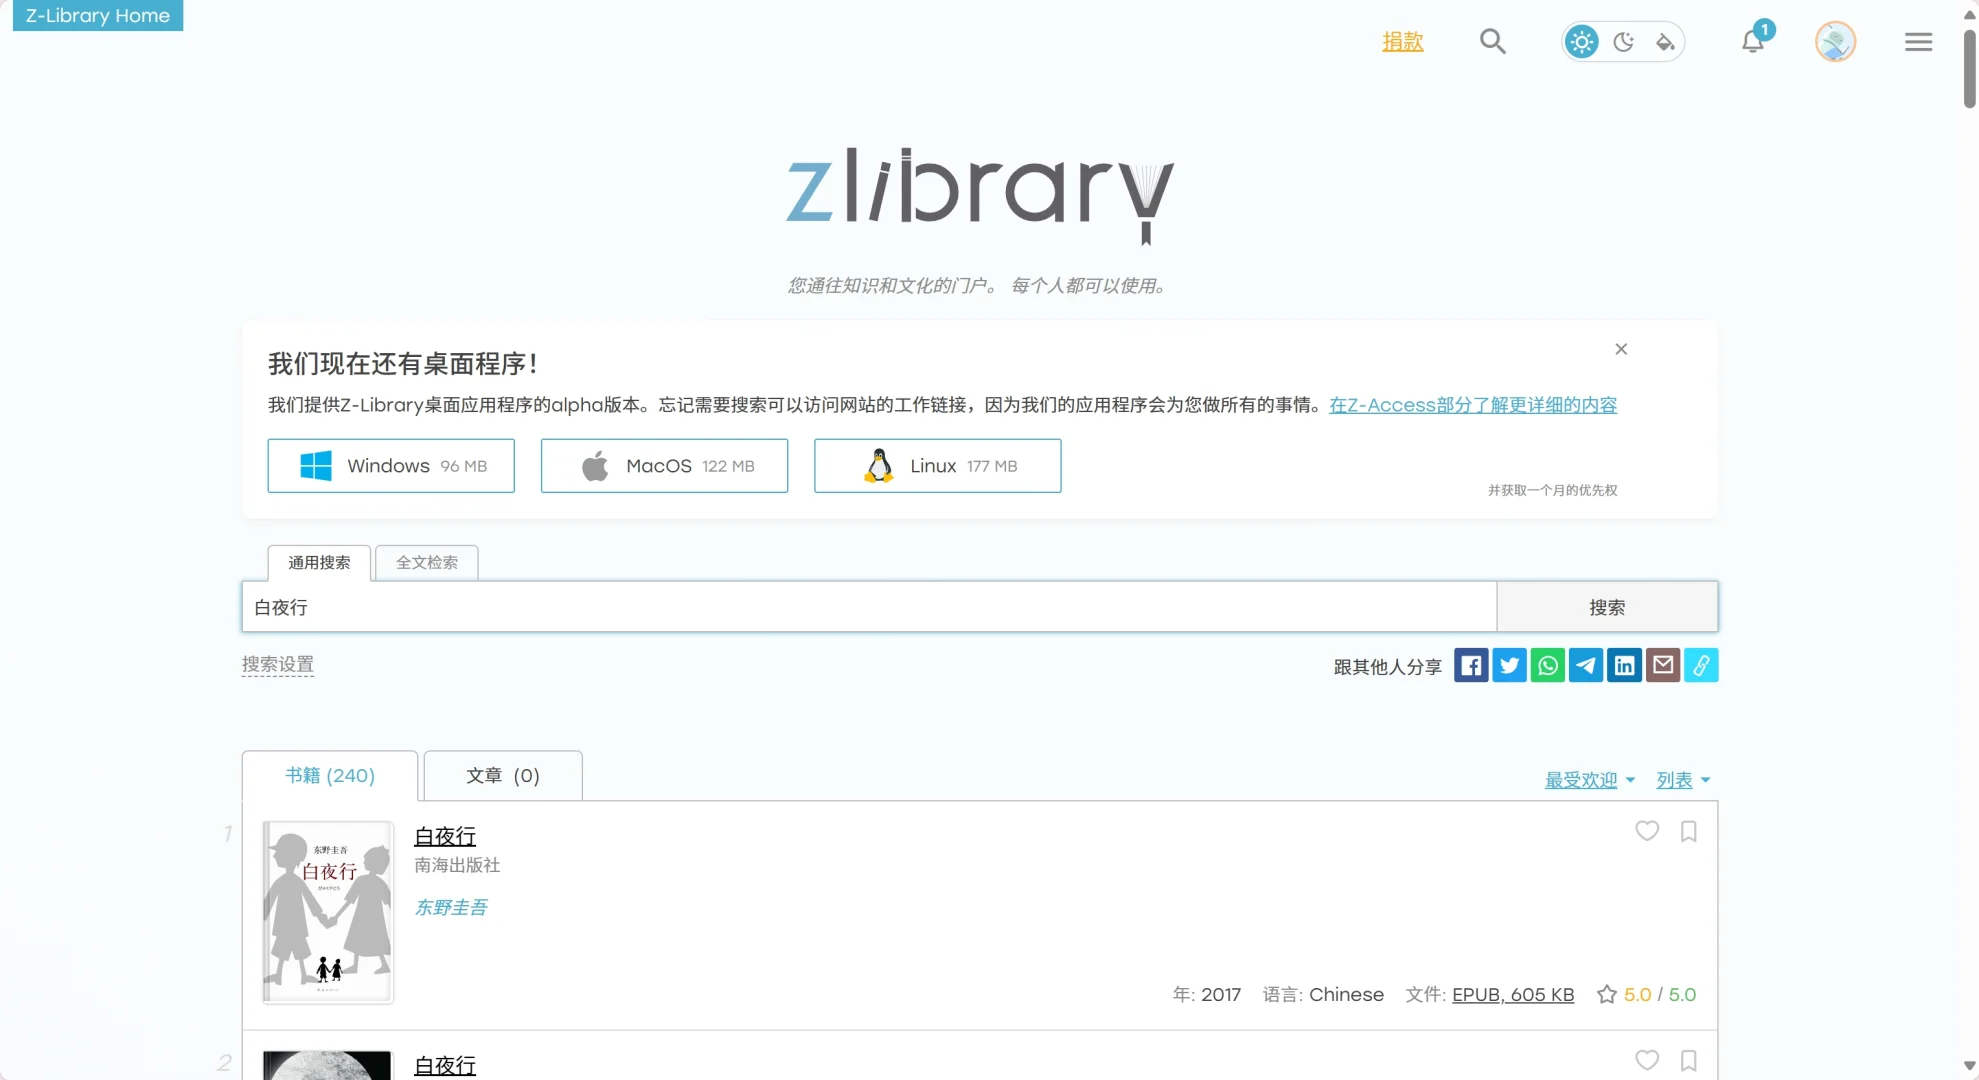Share by email envelope icon
This screenshot has width=1979, height=1080.
[x=1662, y=665]
